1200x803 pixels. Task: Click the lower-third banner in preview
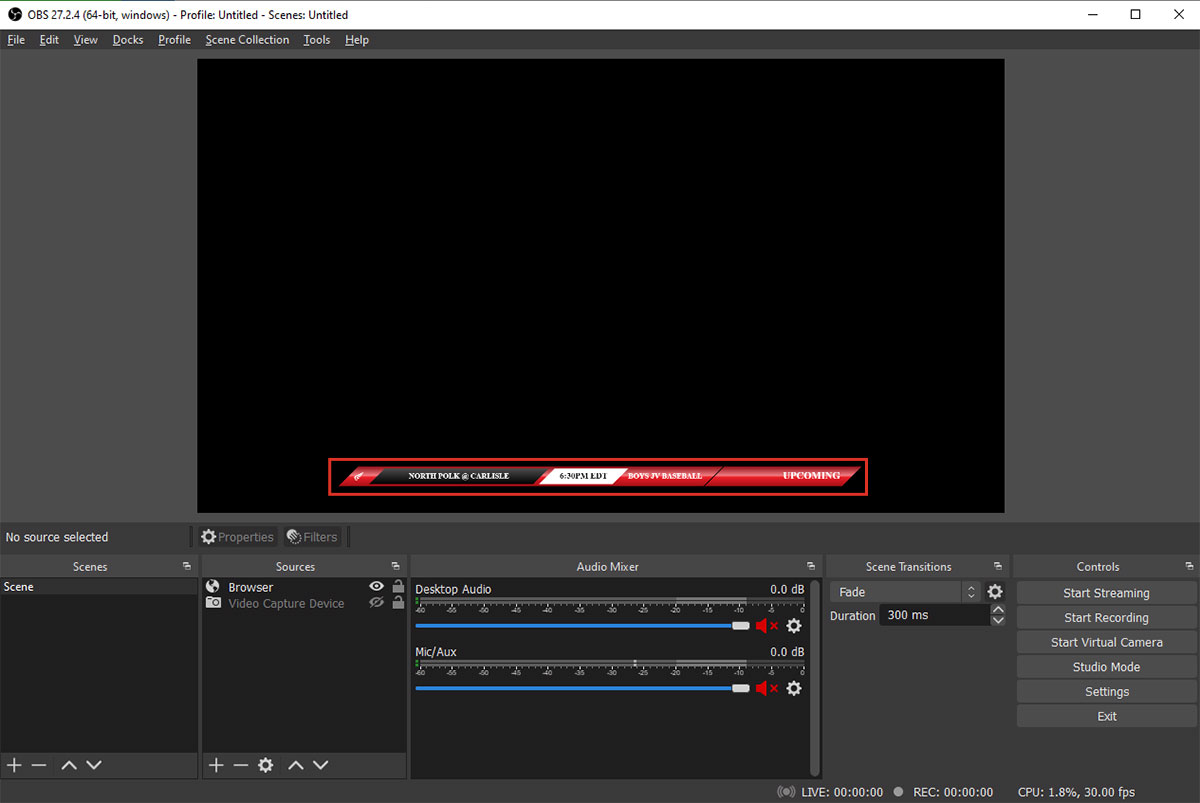(x=598, y=476)
